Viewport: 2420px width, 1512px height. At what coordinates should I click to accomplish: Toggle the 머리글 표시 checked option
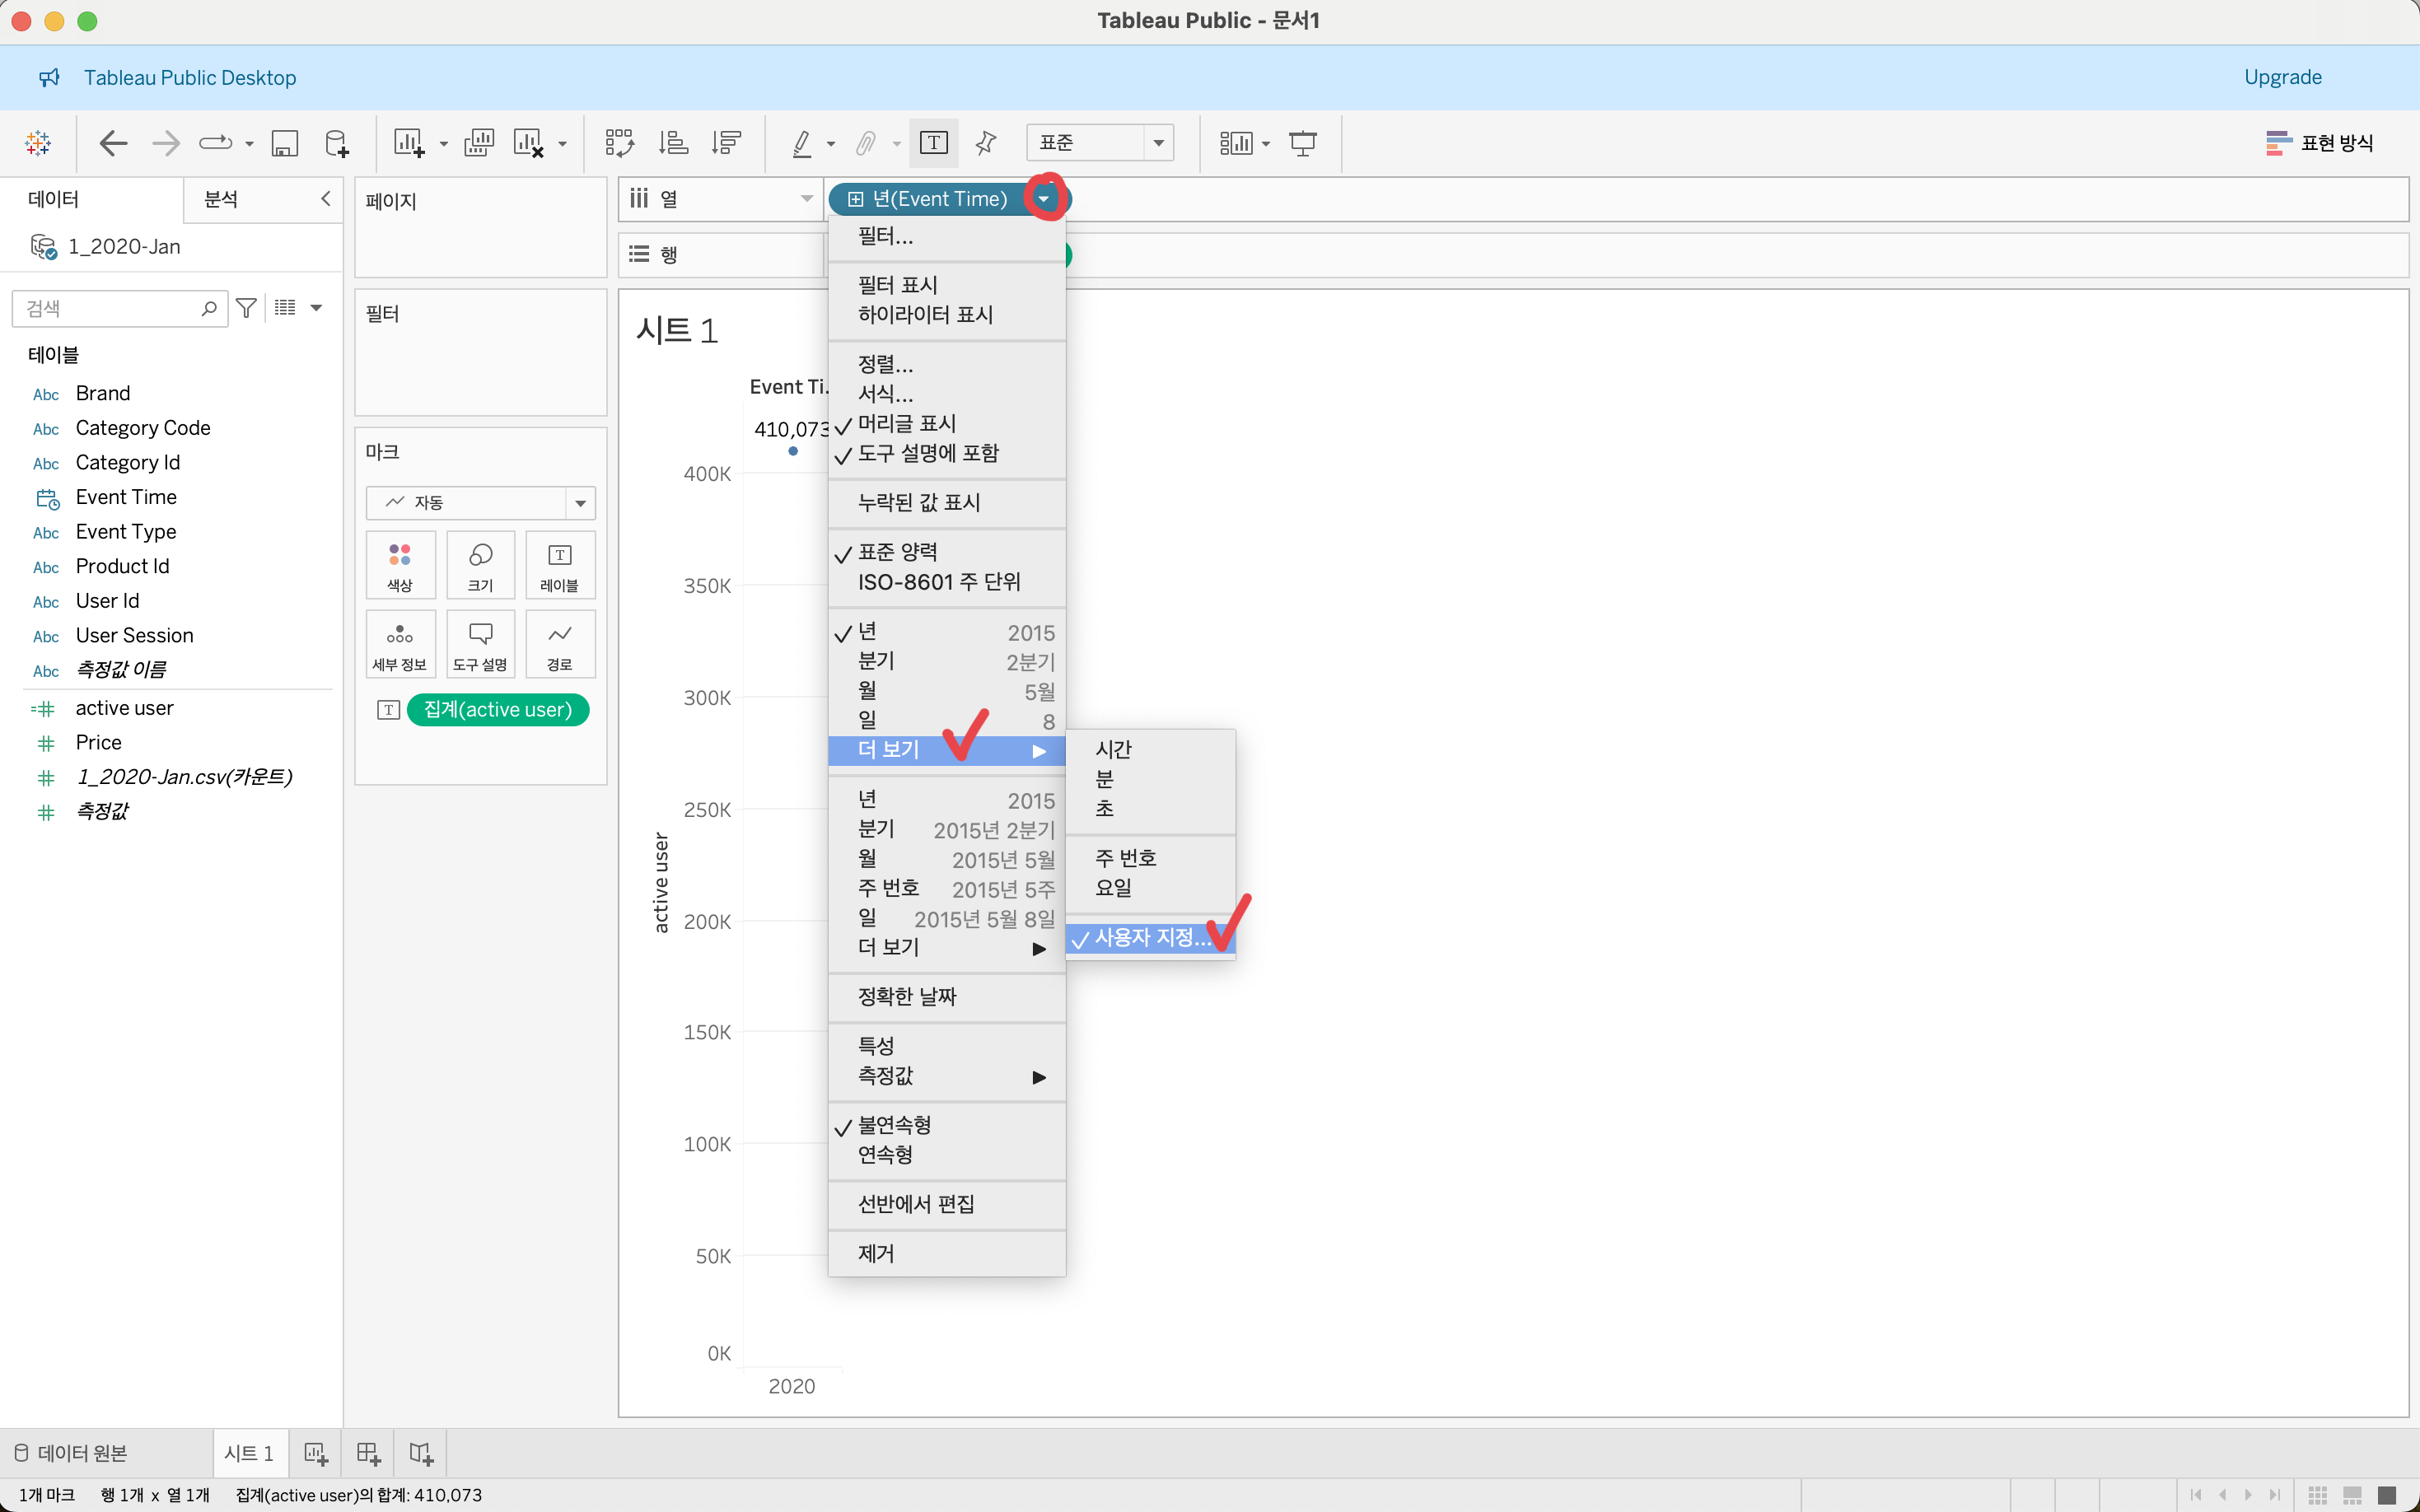(x=906, y=424)
